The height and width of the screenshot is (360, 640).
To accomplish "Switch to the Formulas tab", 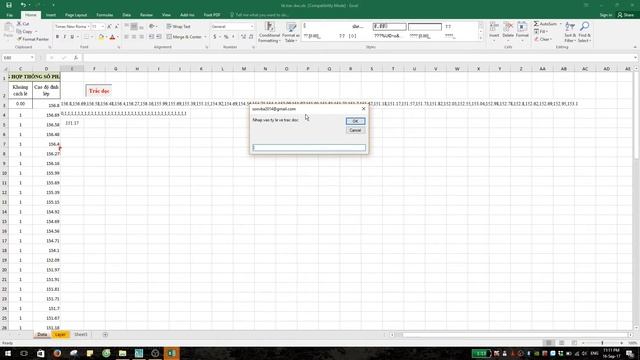I will click(104, 15).
